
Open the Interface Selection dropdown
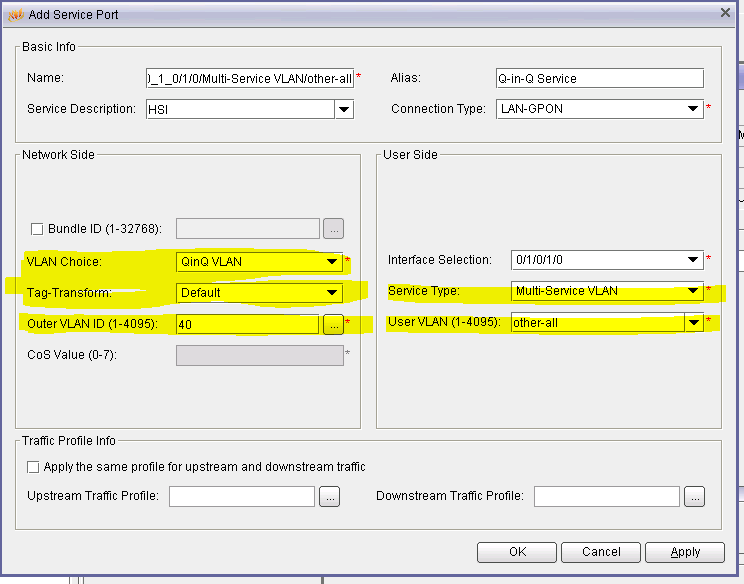(693, 260)
